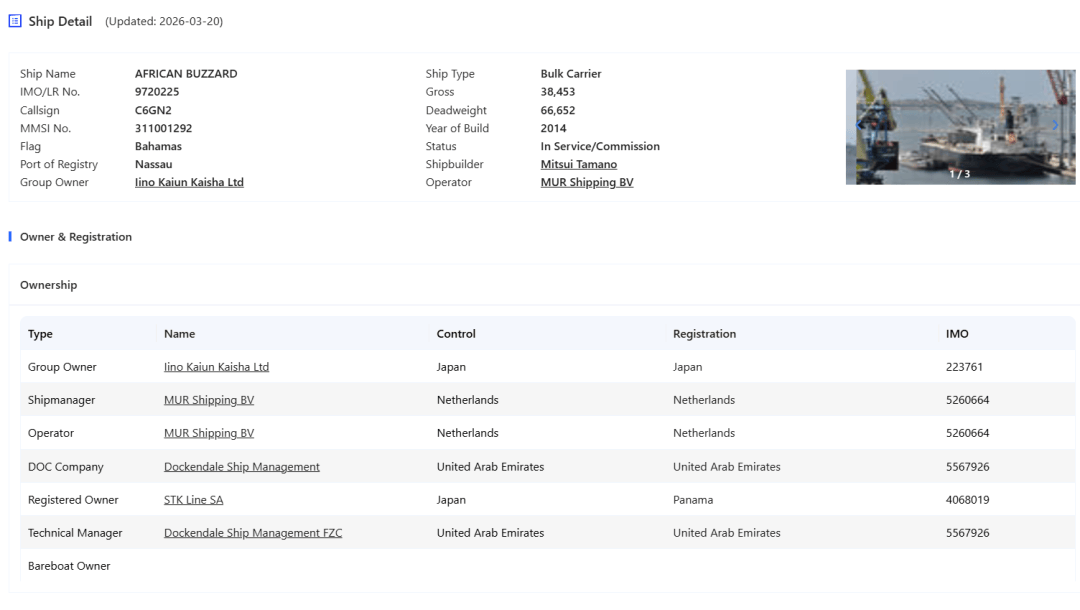1080x610 pixels.
Task: Show the previous ship photo
Action: 857,125
